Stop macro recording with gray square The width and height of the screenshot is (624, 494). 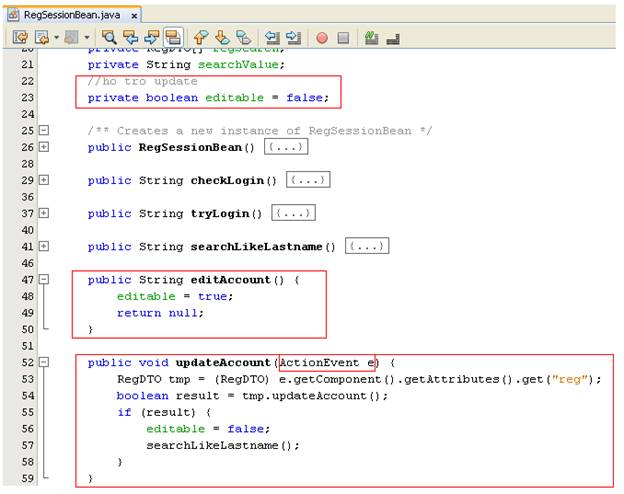point(343,38)
